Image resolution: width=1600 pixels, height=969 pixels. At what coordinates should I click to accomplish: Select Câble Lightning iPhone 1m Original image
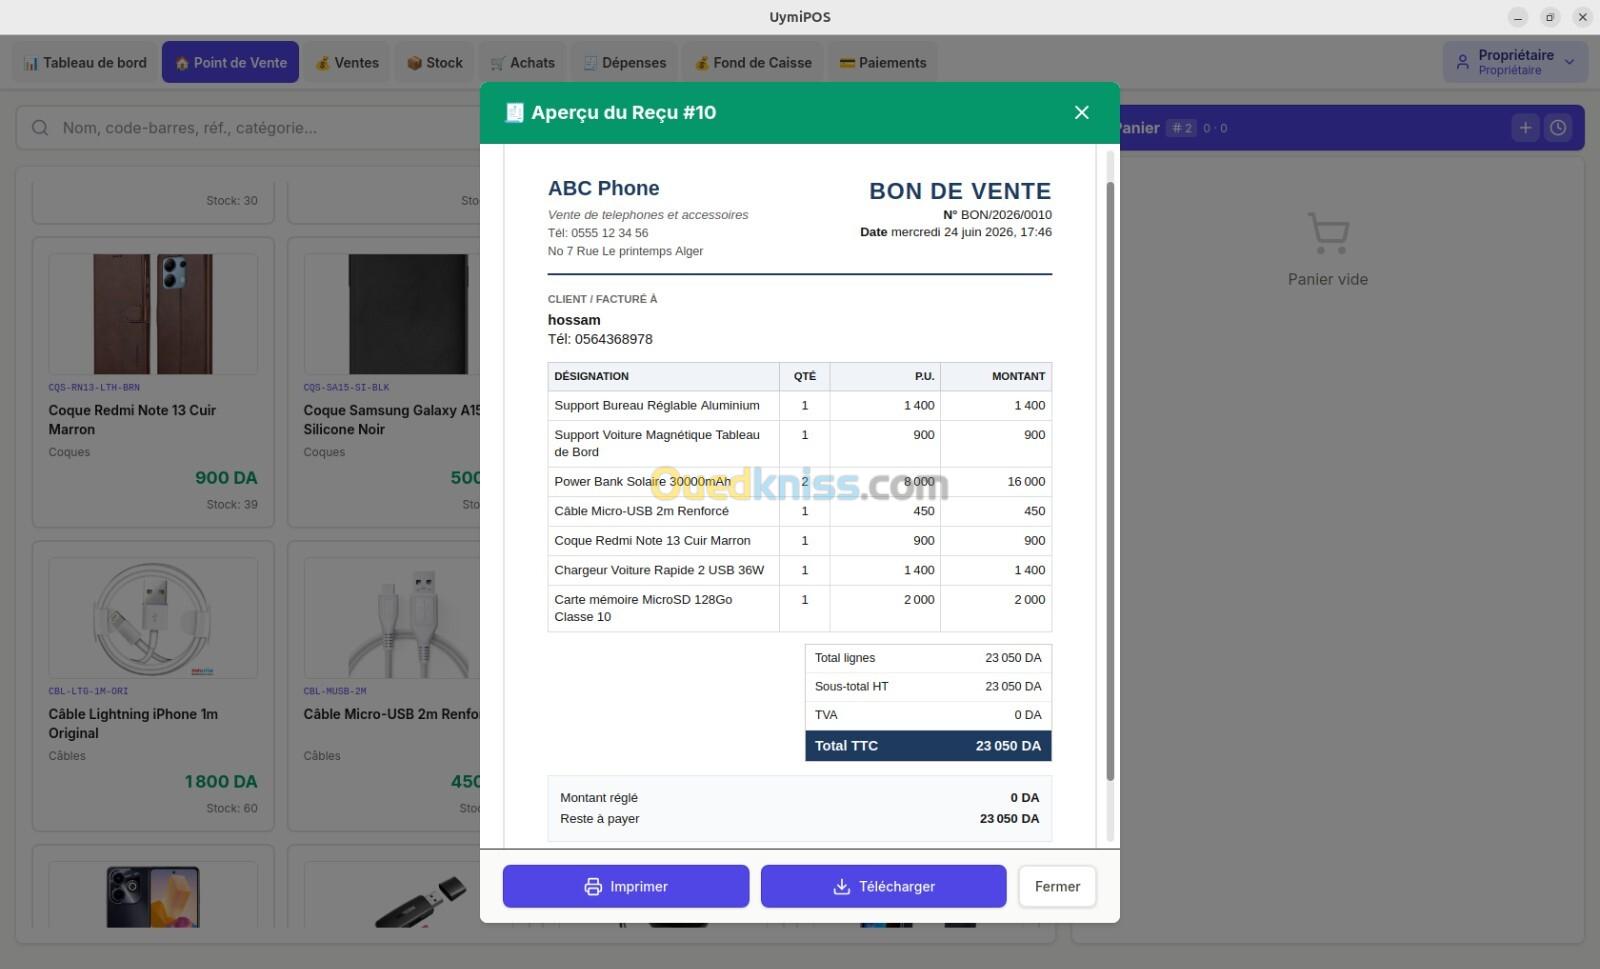153,618
